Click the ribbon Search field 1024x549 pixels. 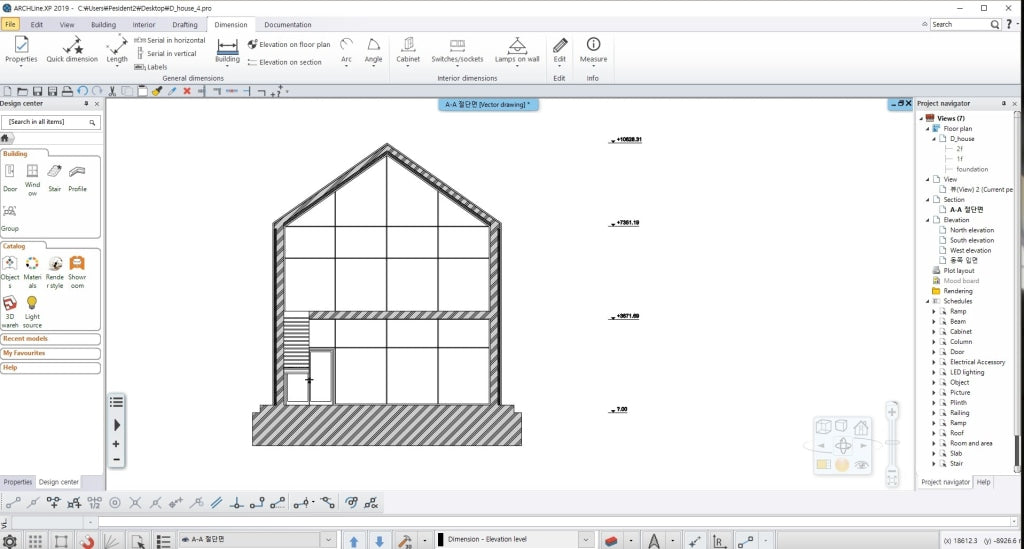click(x=965, y=24)
